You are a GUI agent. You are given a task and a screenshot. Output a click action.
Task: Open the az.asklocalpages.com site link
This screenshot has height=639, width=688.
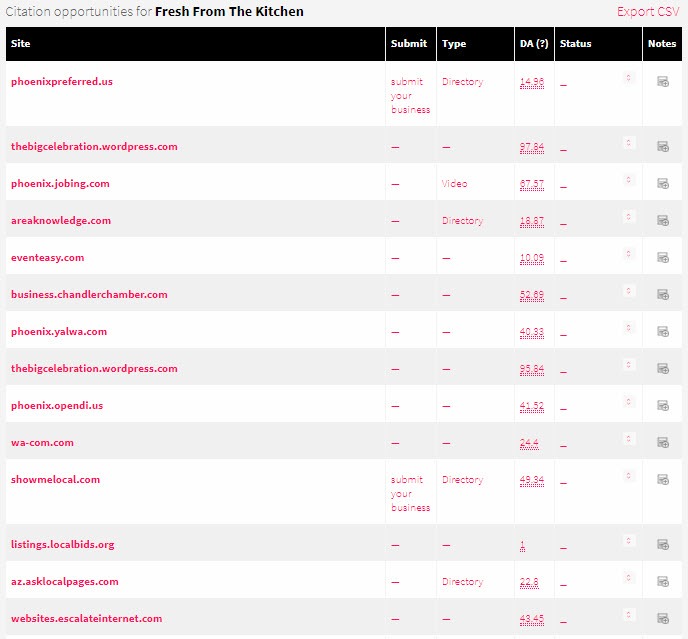pyautogui.click(x=64, y=582)
